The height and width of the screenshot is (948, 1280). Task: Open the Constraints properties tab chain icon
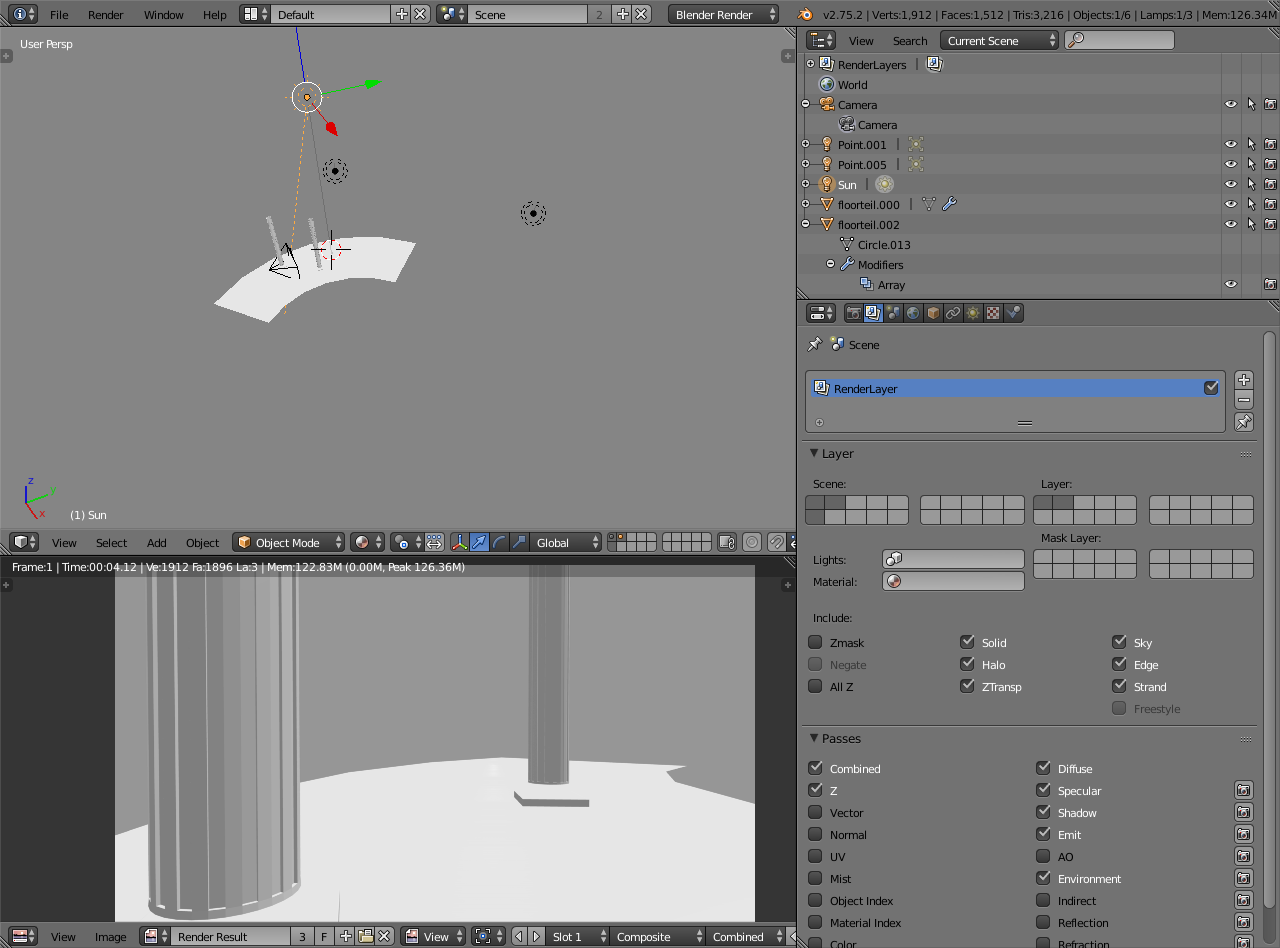pos(953,313)
